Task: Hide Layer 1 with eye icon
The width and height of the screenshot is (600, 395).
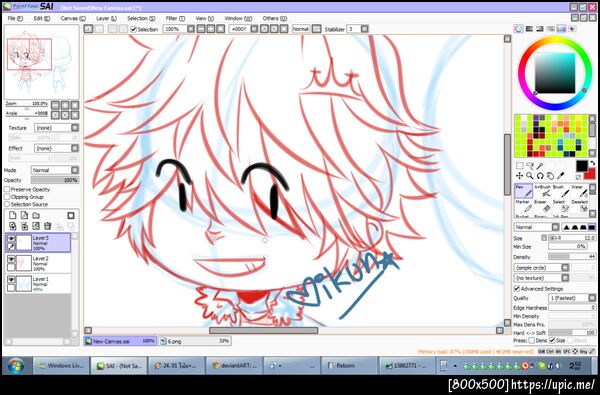Action: click(x=11, y=279)
